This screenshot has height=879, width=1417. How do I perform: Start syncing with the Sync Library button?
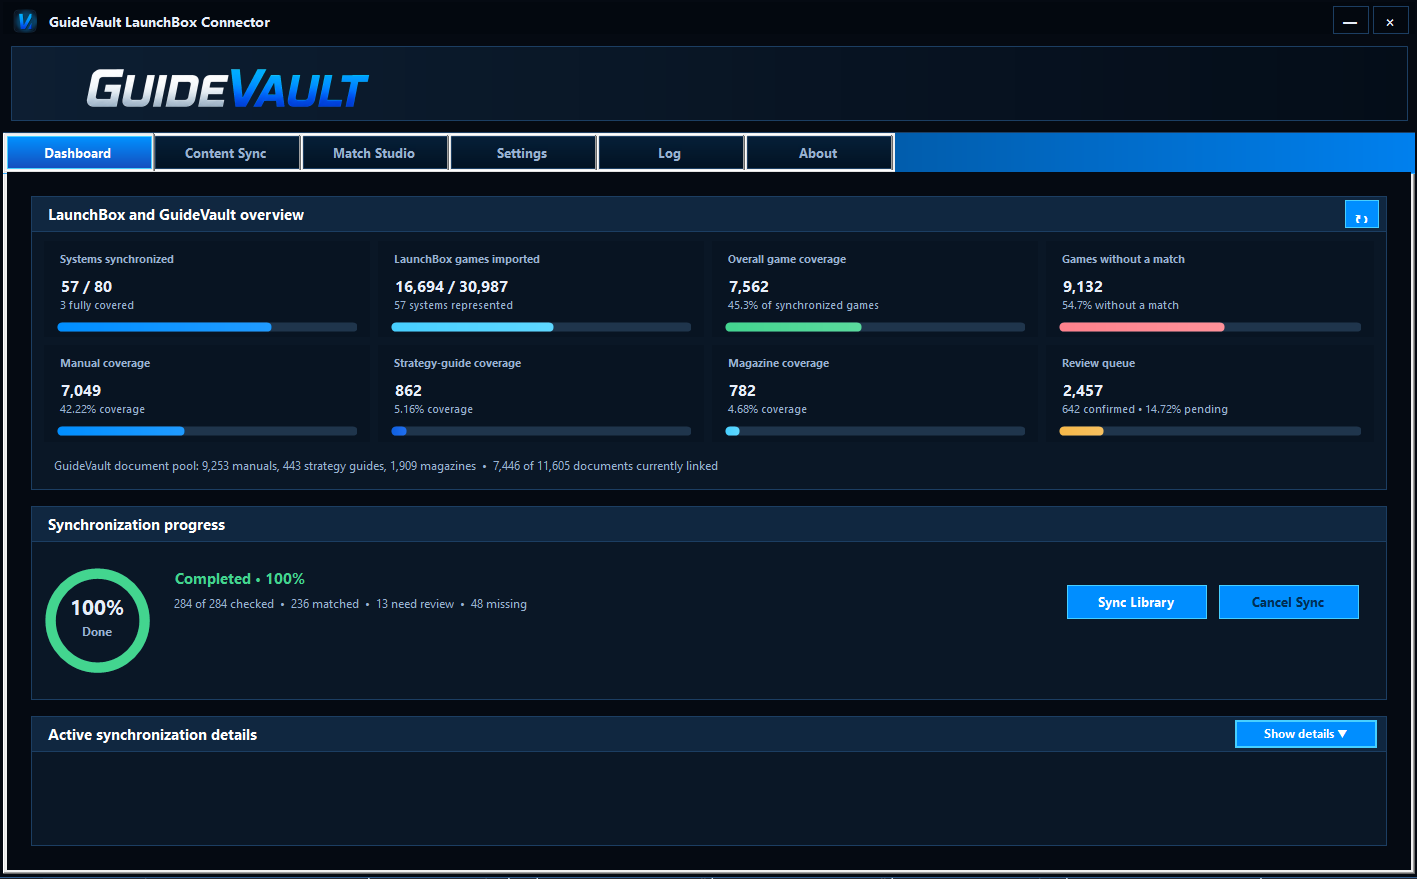[x=1136, y=602]
